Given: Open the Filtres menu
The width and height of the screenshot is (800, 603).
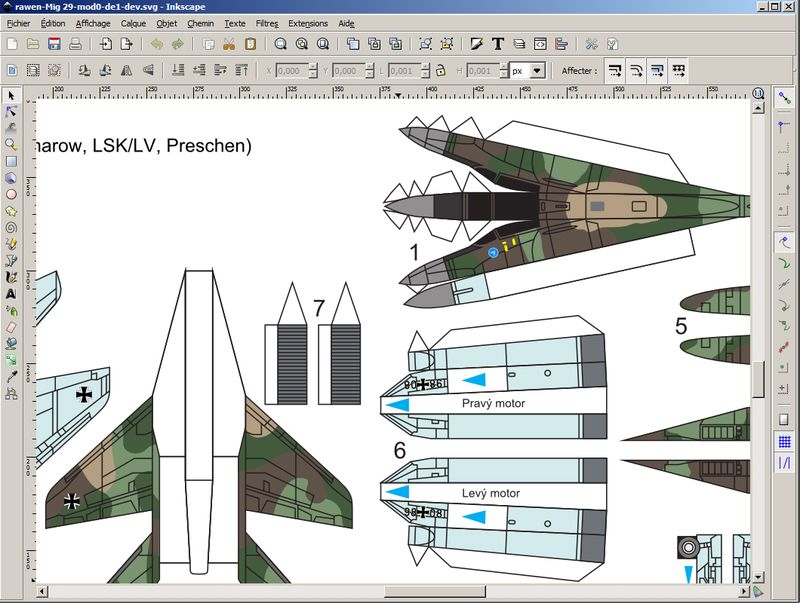Looking at the screenshot, I should (267, 23).
